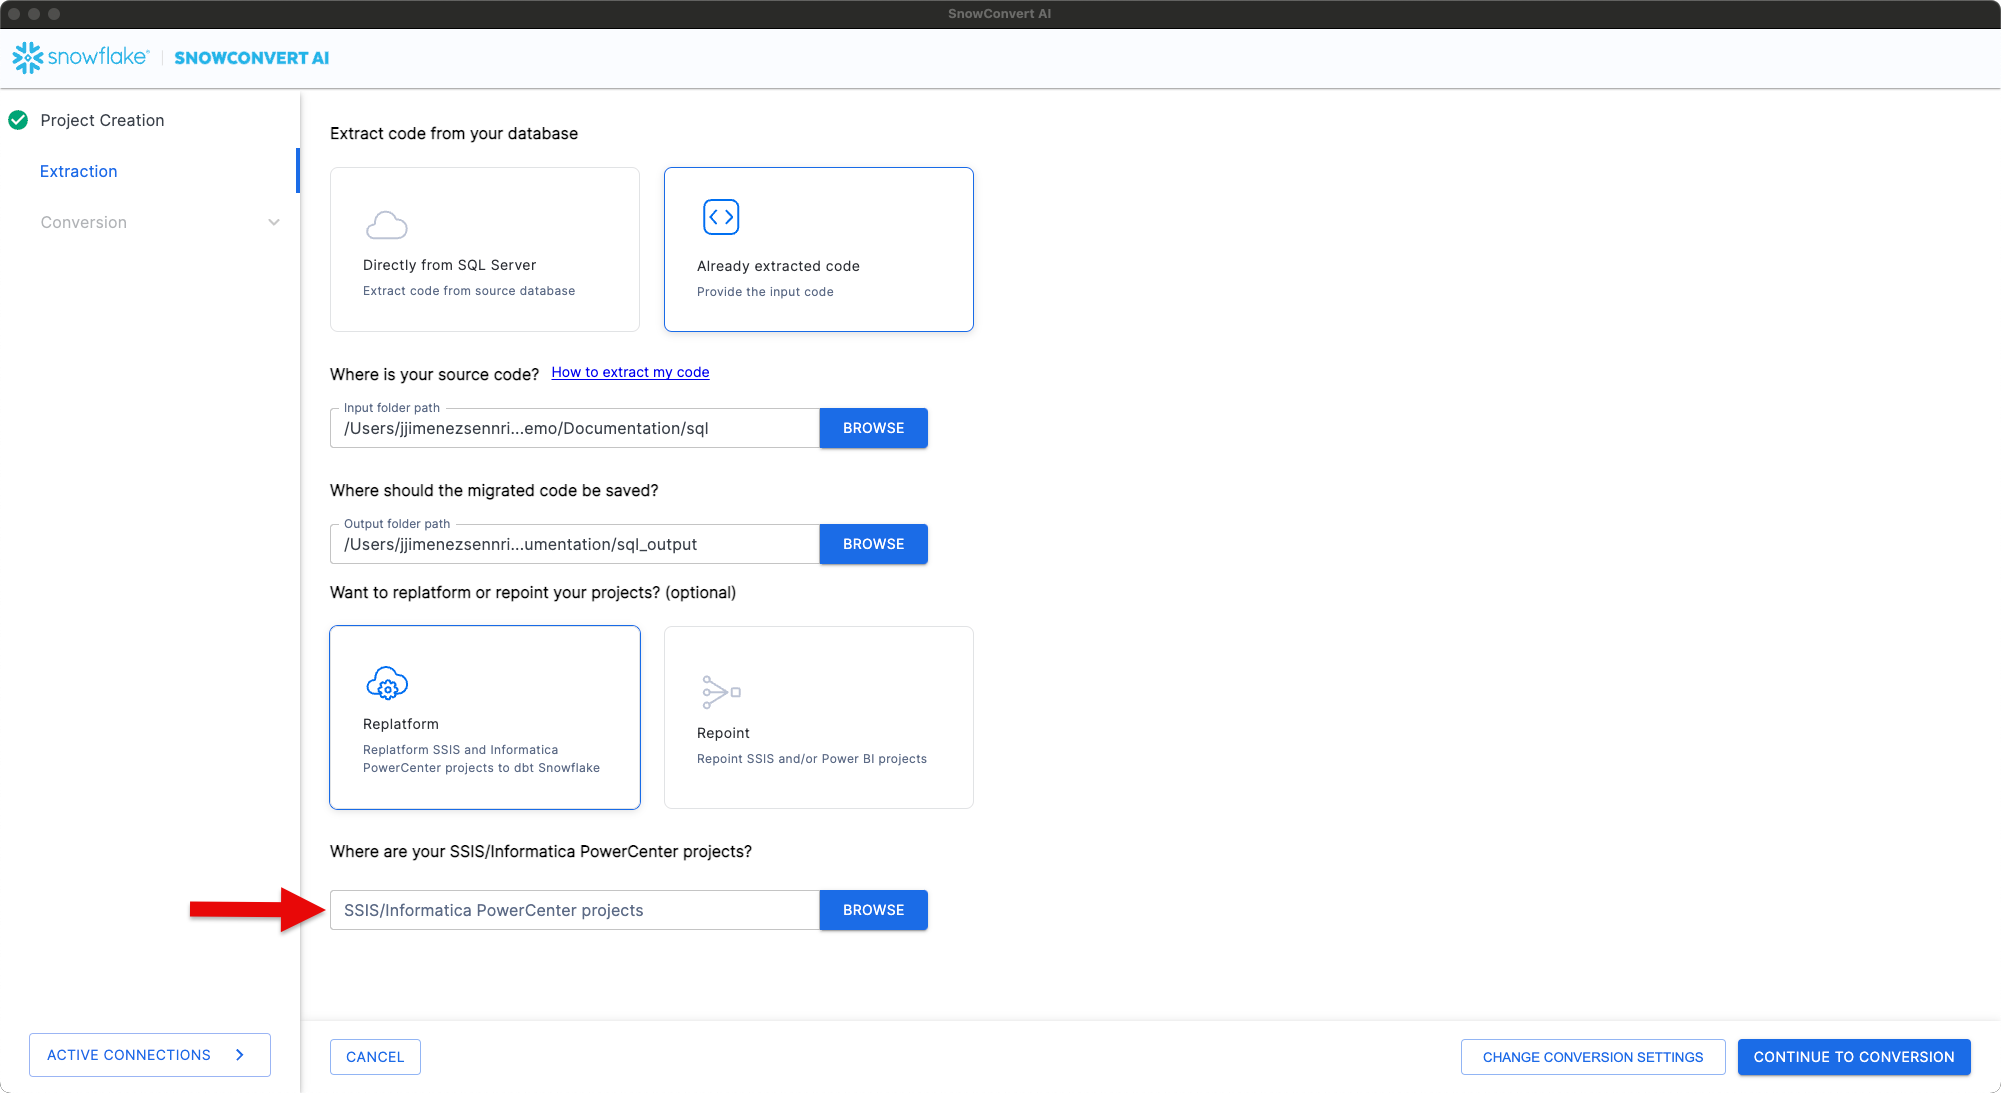Click the code brackets icon on Already extracted code card
2001x1093 pixels.
pos(720,216)
